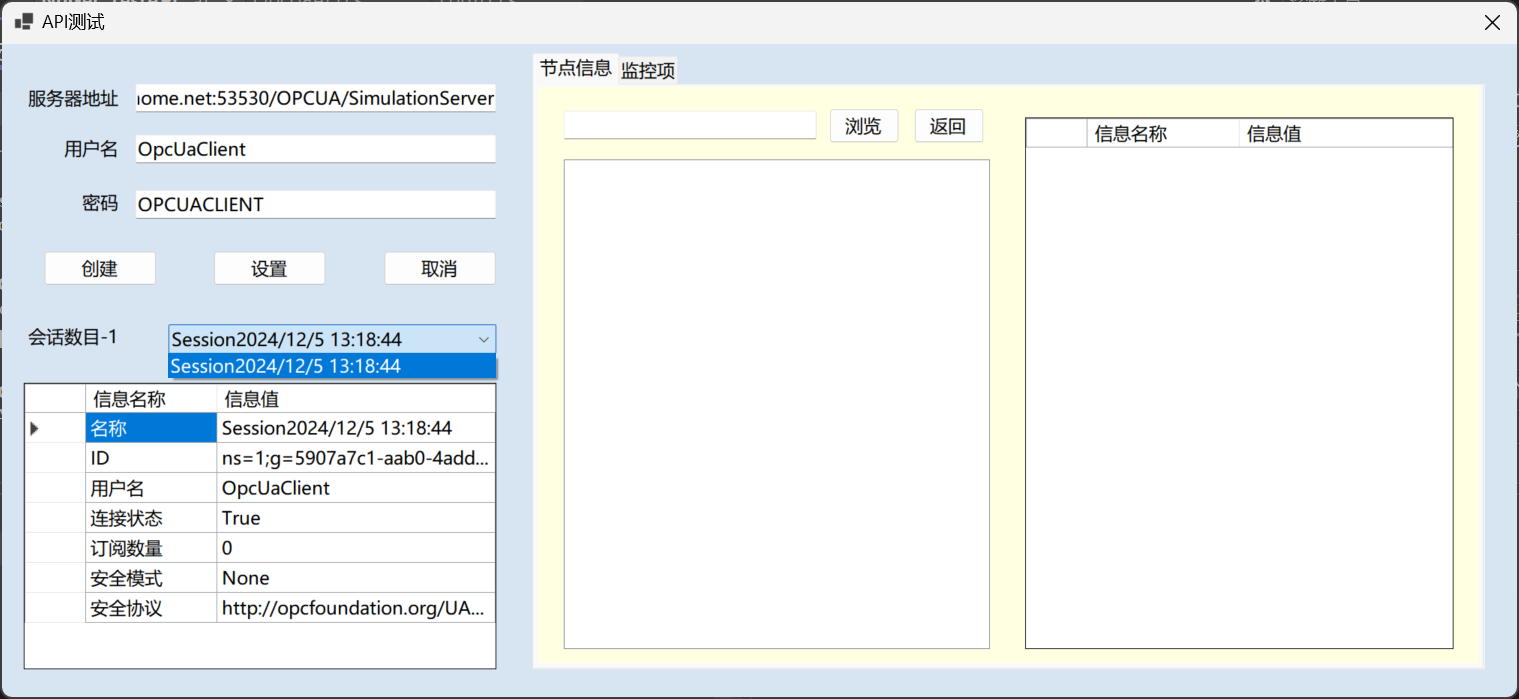Click the 返回 button

click(948, 126)
